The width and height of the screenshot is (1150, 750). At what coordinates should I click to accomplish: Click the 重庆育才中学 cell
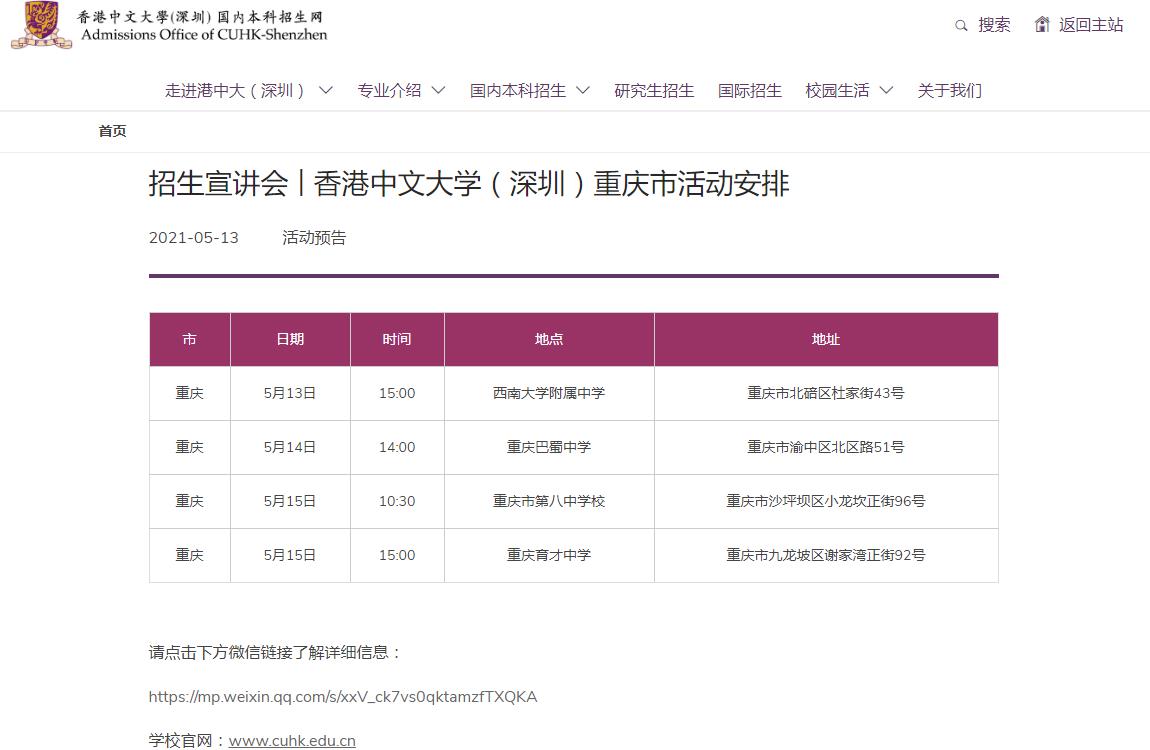pos(549,555)
